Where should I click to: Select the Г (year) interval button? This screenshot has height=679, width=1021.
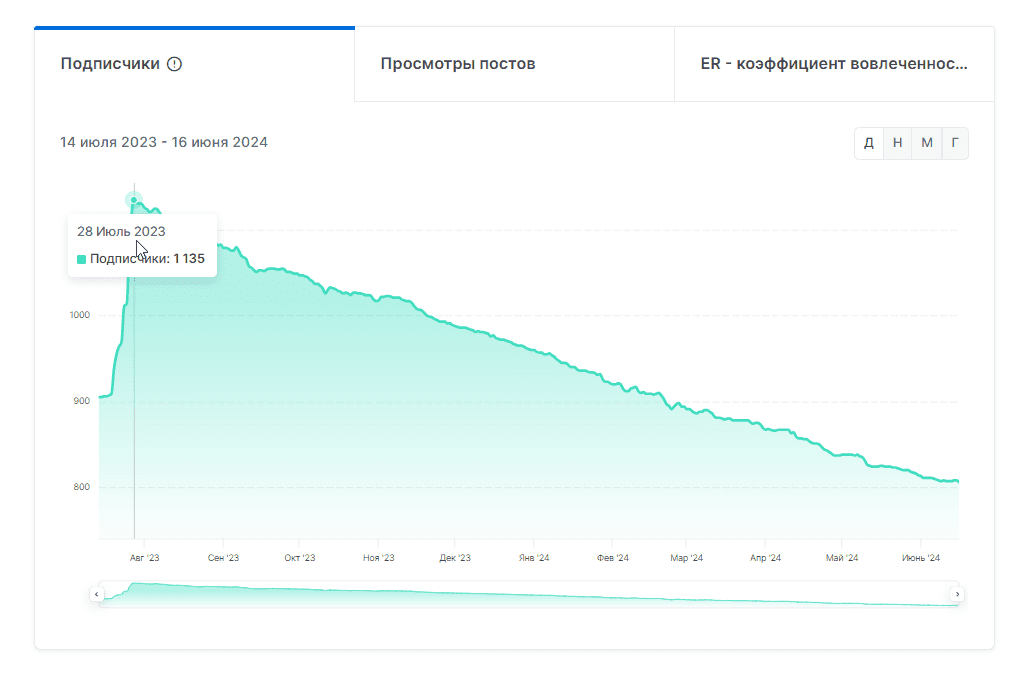point(955,143)
